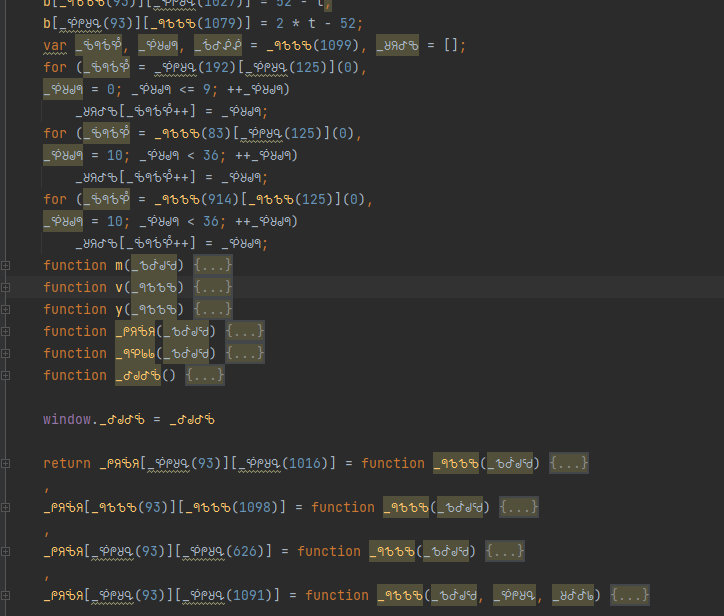This screenshot has width=724, height=616.
Task: Expand function y using gutter fold icon
Action: point(6,310)
